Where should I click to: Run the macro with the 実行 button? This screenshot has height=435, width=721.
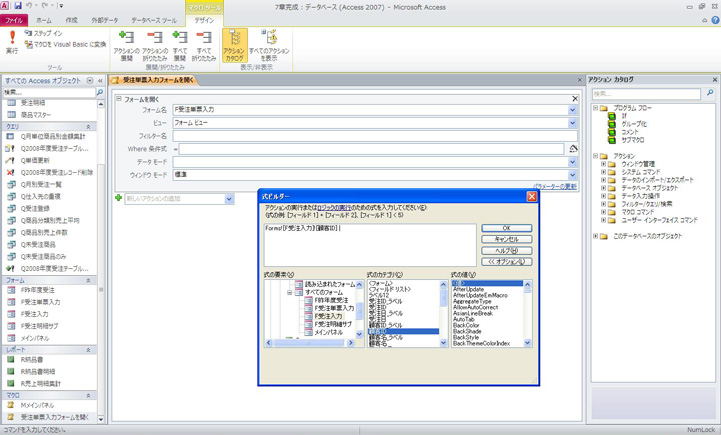(12, 42)
